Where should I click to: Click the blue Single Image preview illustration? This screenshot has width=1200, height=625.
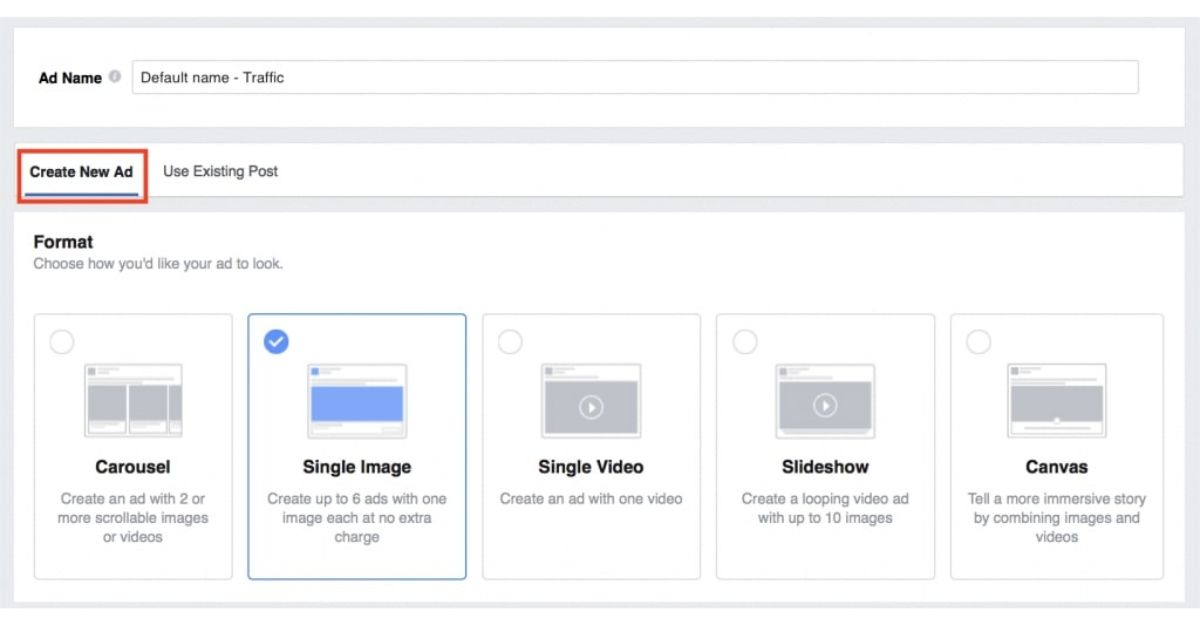coord(357,401)
